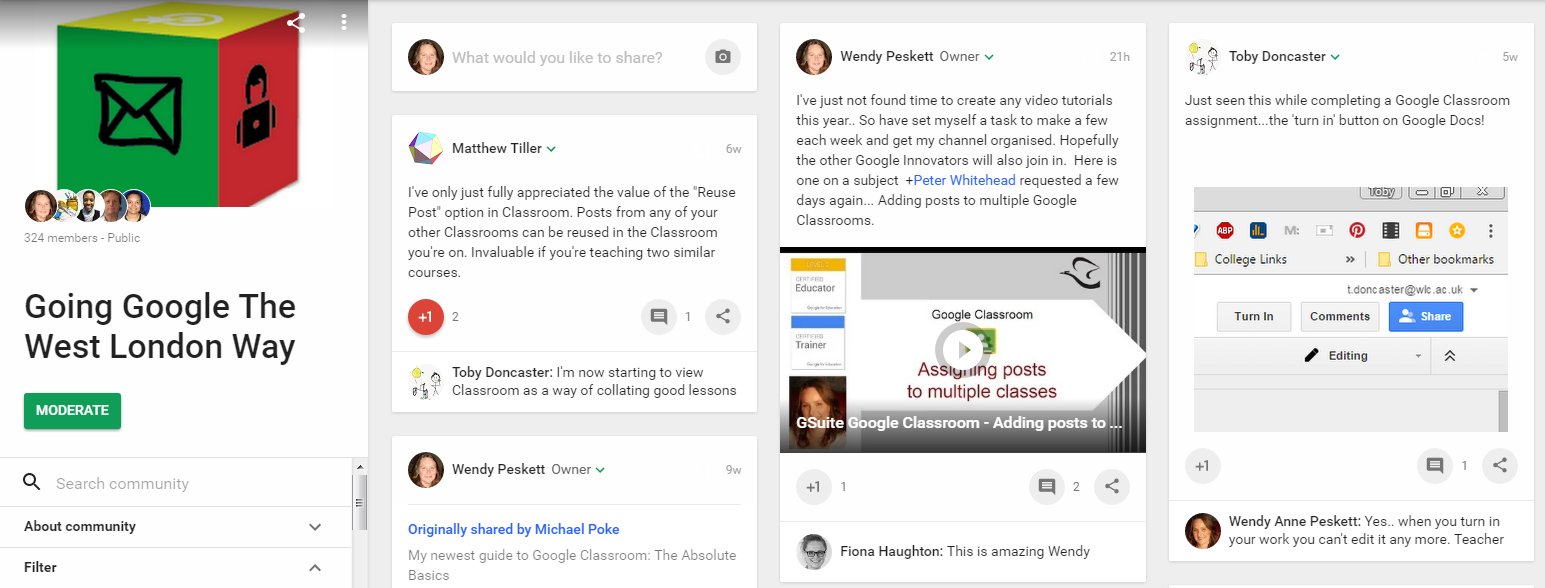
Task: Click Toby Doncaster's stick-figure avatar in post header
Action: 1202,57
